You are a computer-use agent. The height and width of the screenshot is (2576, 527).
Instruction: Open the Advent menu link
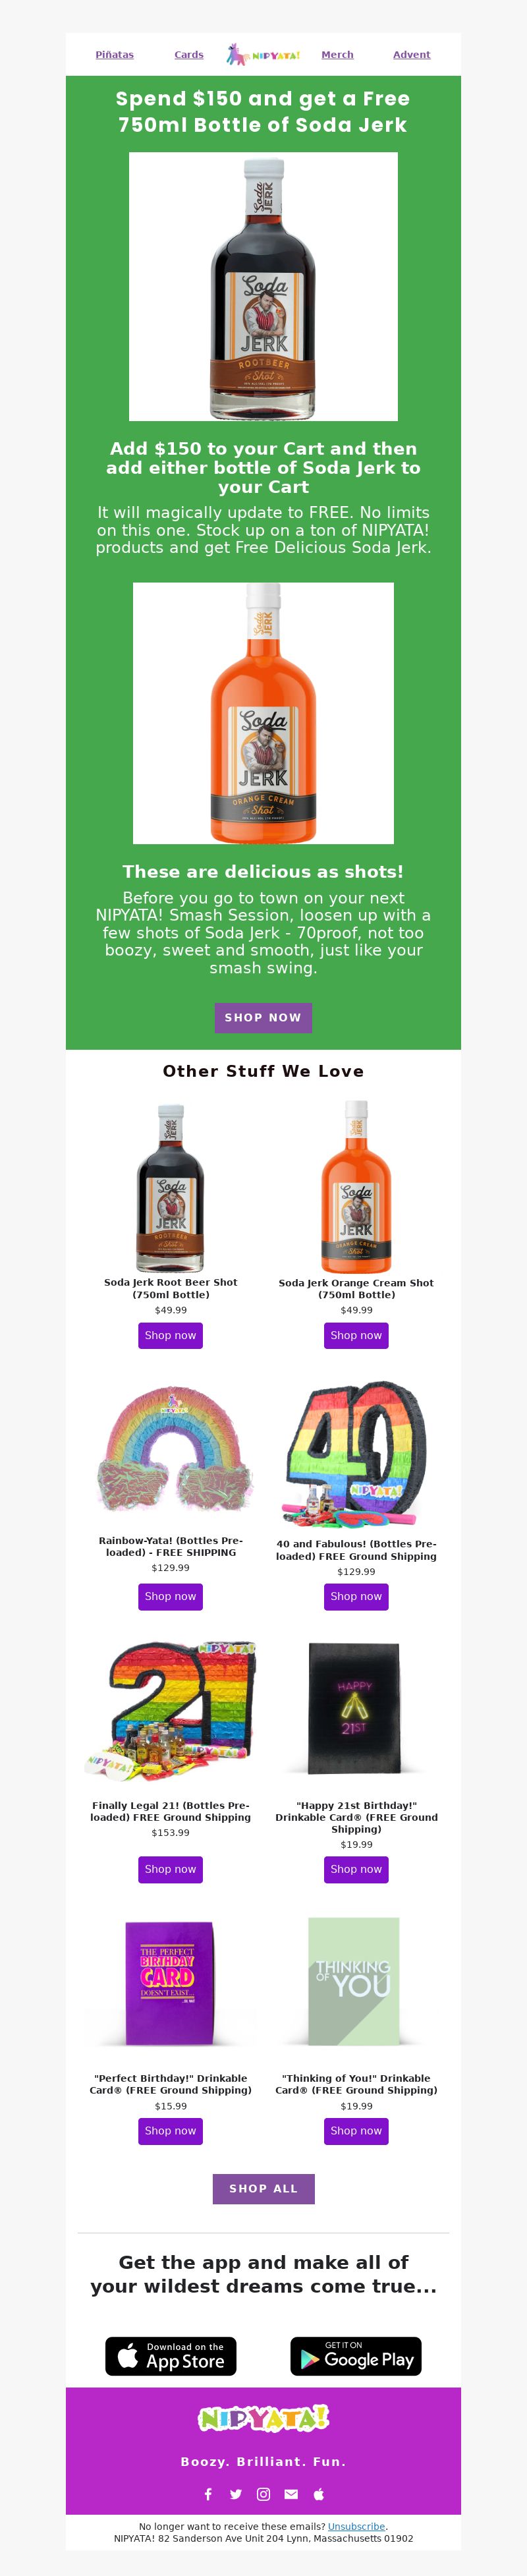click(412, 55)
